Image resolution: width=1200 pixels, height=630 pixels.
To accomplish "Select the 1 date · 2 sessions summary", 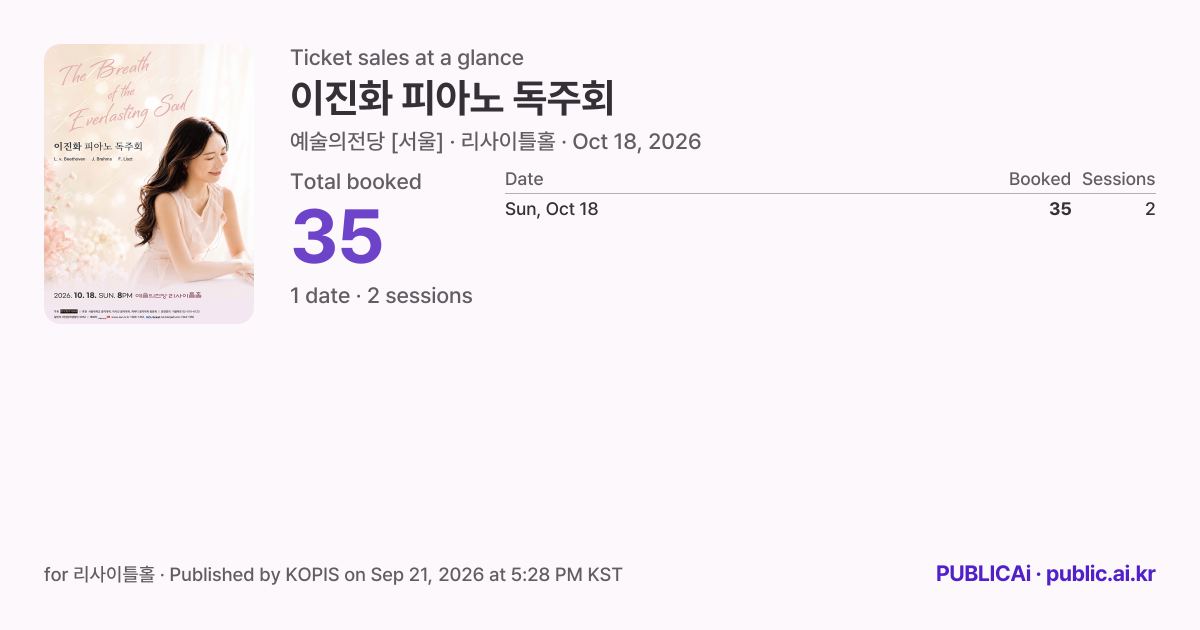I will (x=381, y=296).
